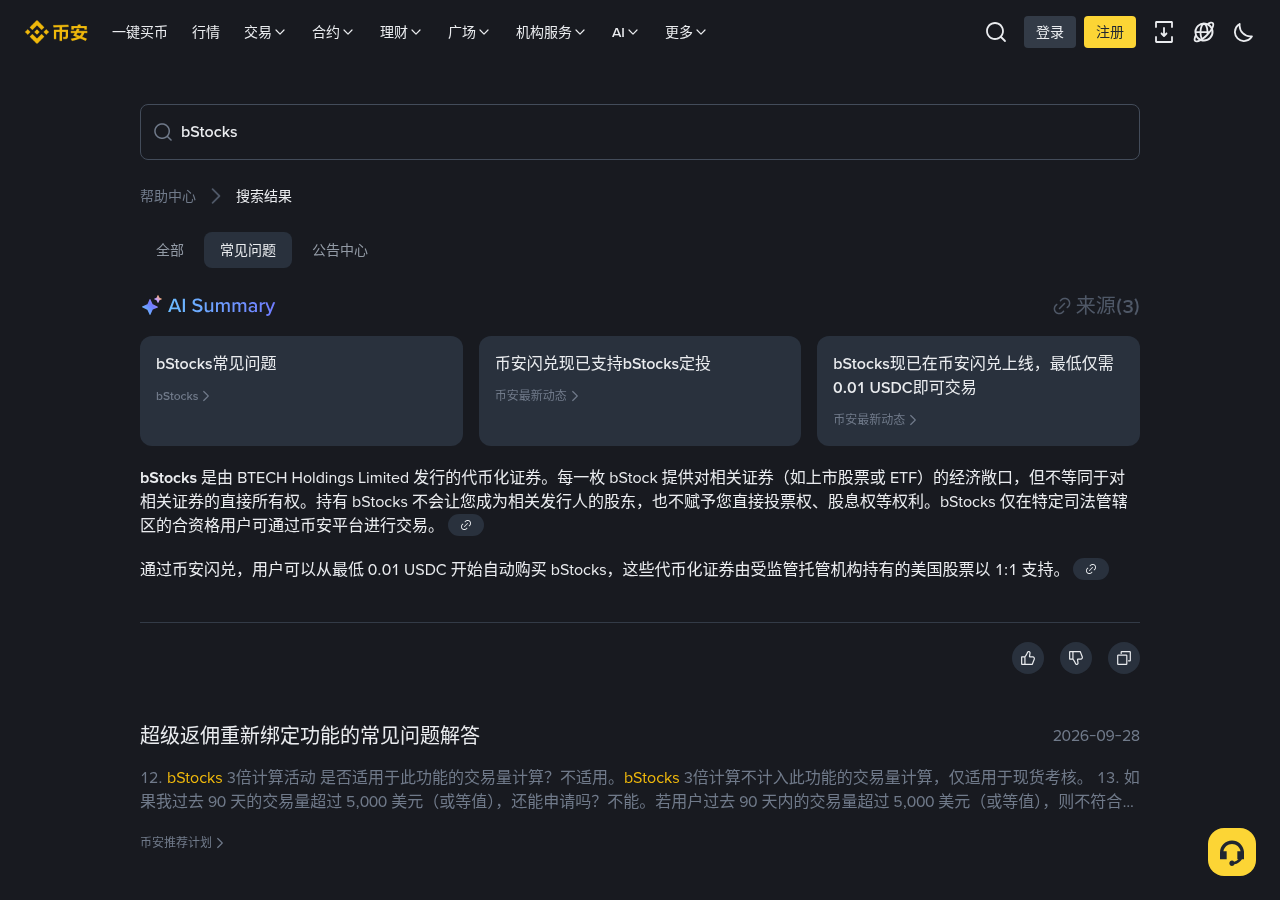Click the AI Summary sparkle icon
The height and width of the screenshot is (900, 1280).
click(x=151, y=306)
